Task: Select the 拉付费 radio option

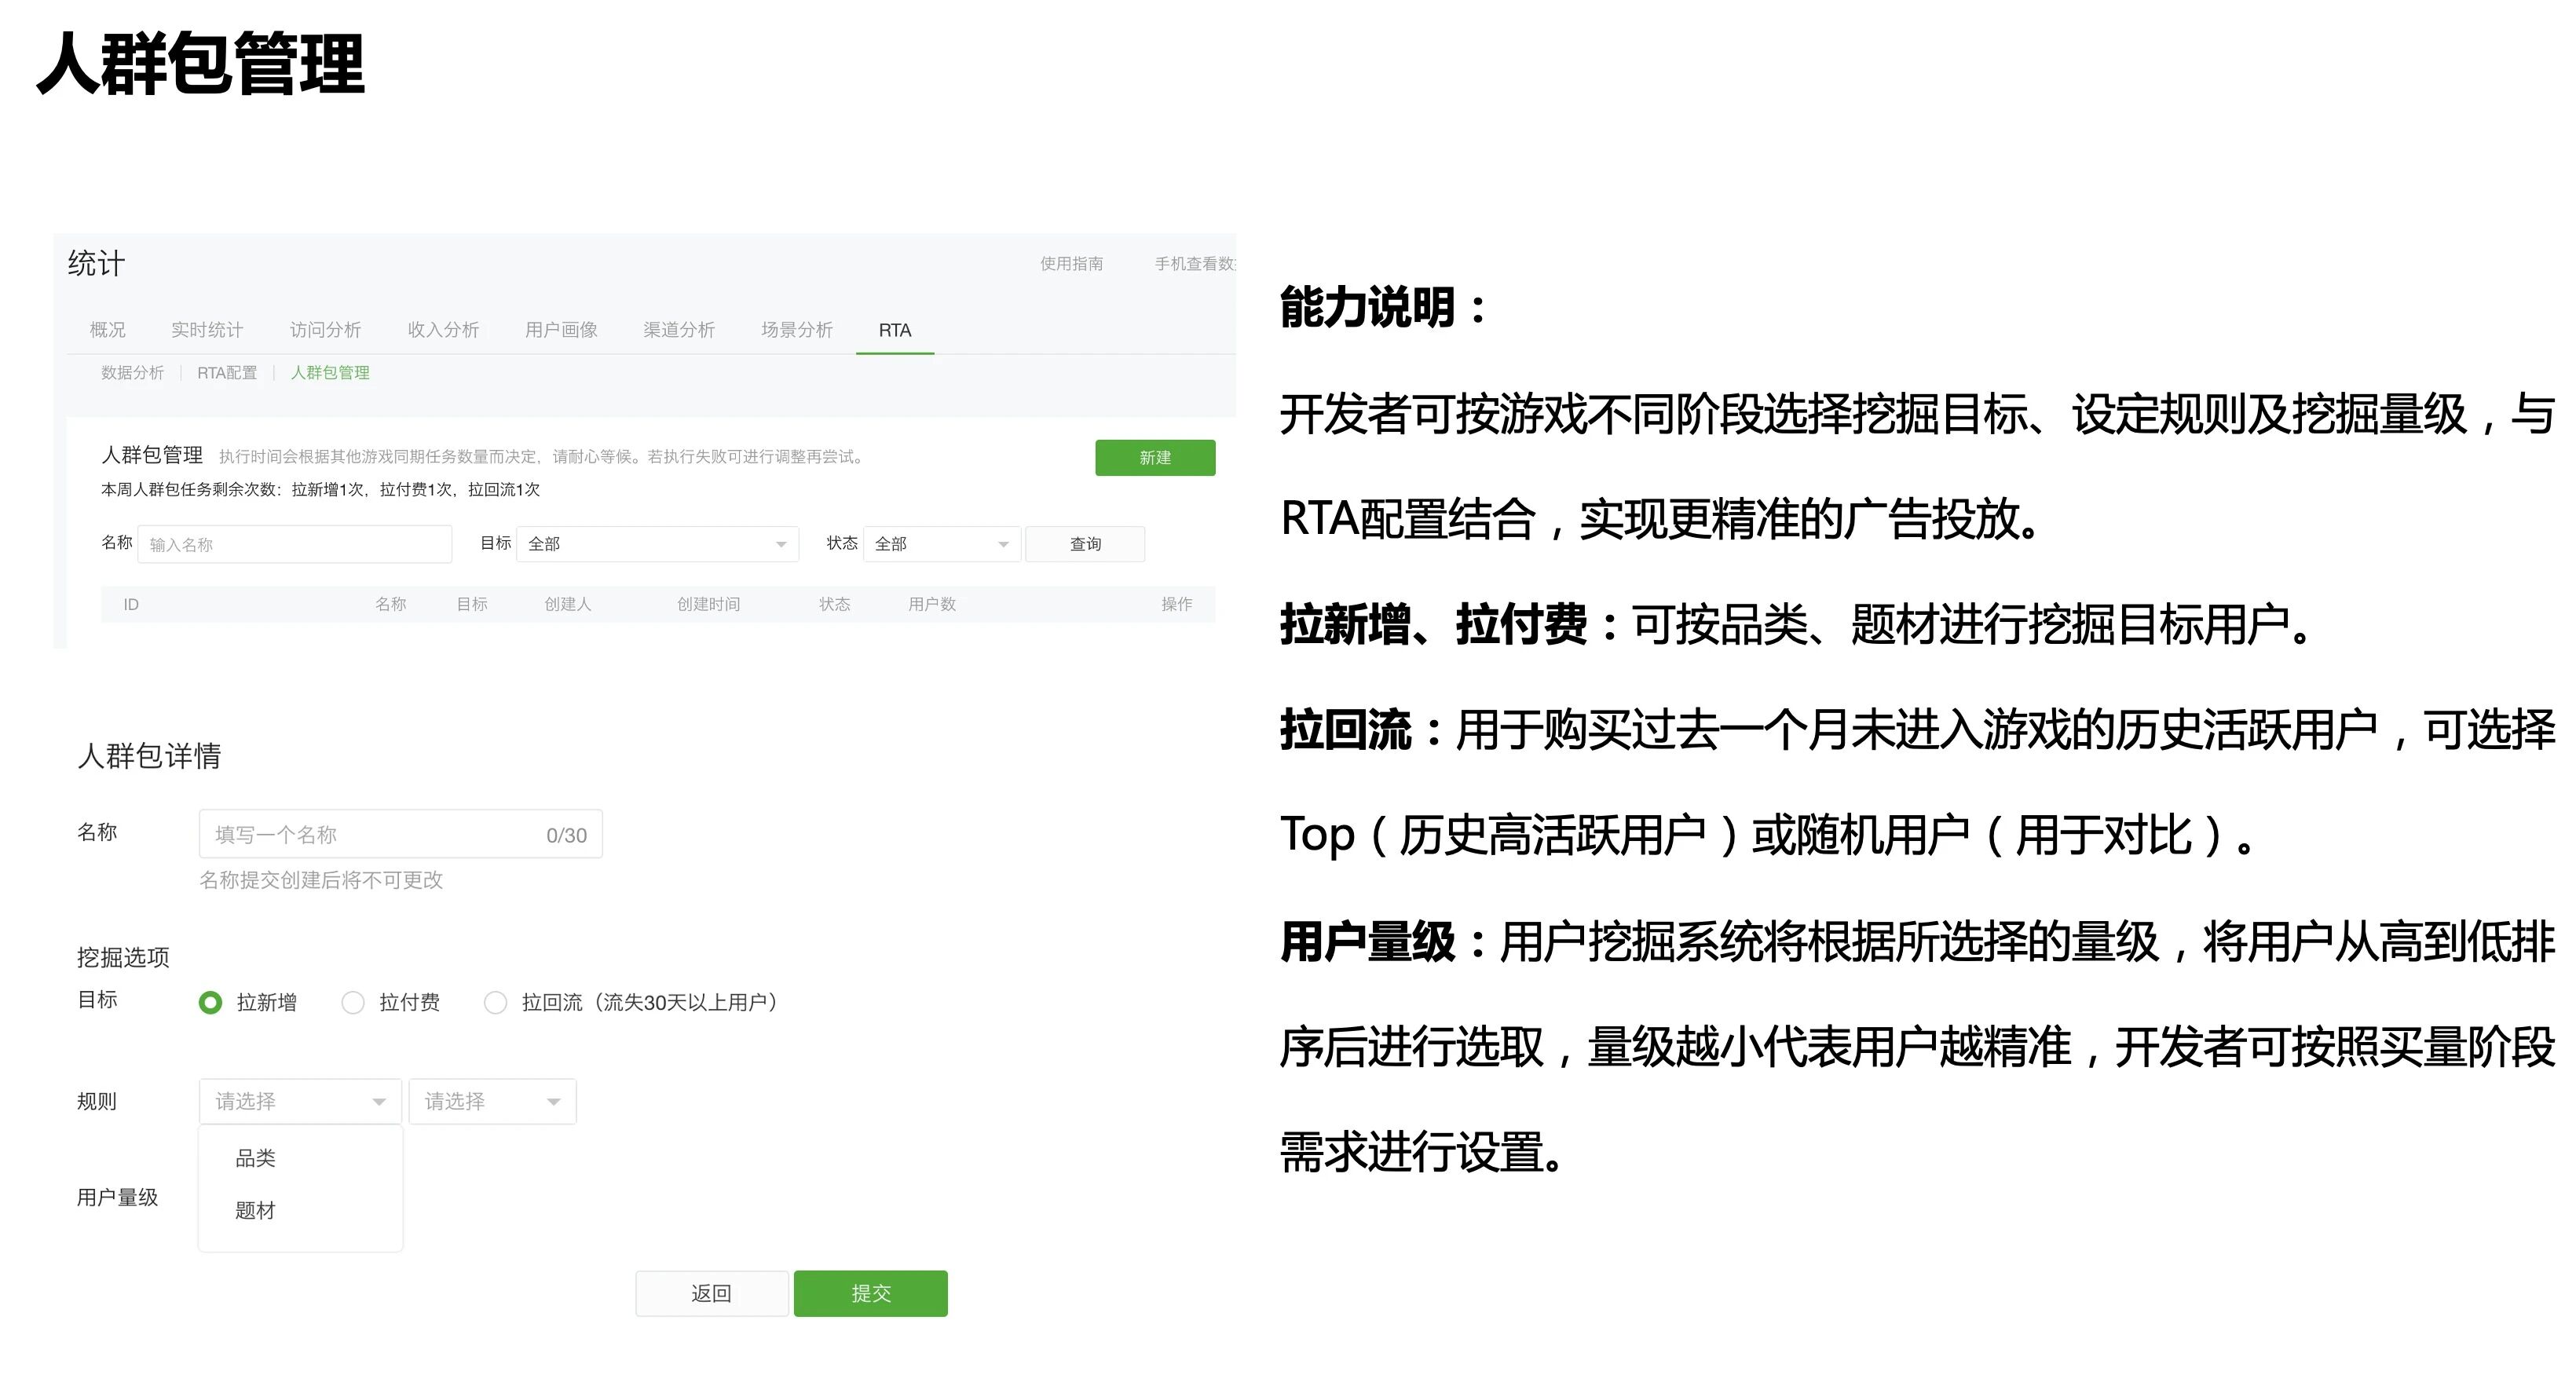Action: point(353,1002)
